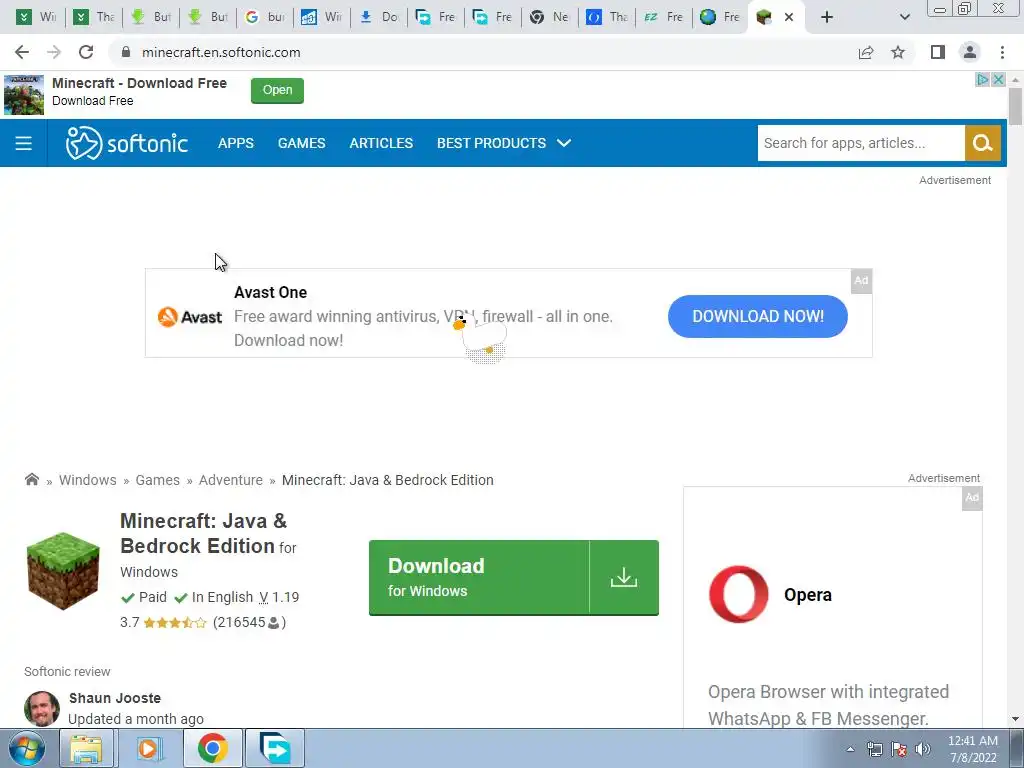
Task: Click the green Open button in top ad
Action: coord(278,90)
